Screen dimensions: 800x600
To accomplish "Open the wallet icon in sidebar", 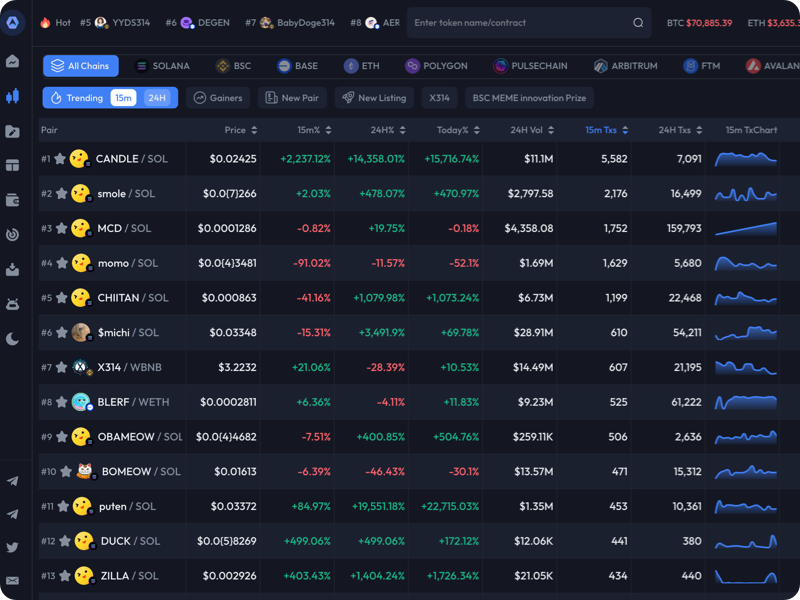I will coord(12,200).
